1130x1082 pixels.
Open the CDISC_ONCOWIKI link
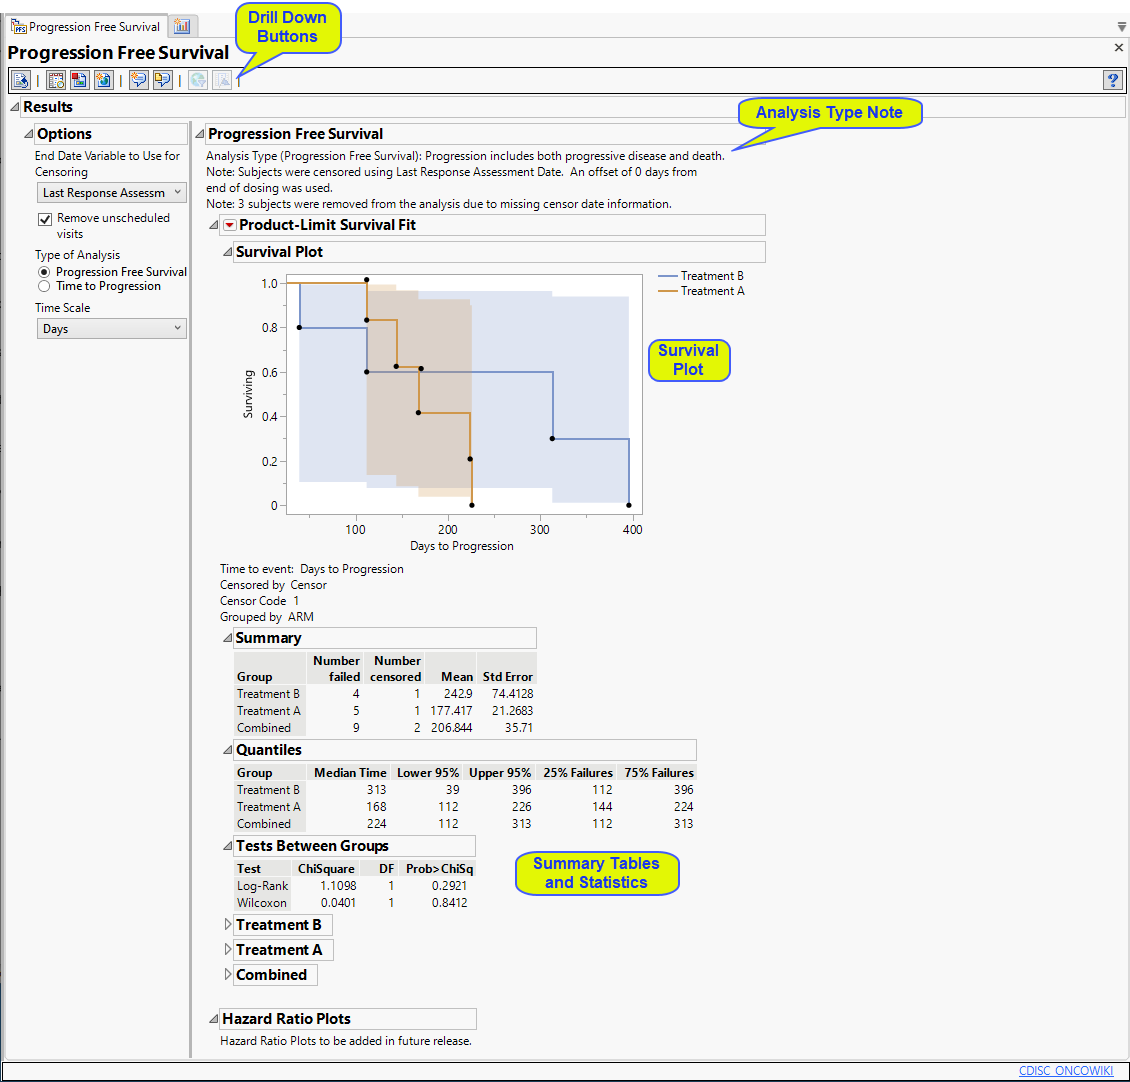pos(1066,1070)
